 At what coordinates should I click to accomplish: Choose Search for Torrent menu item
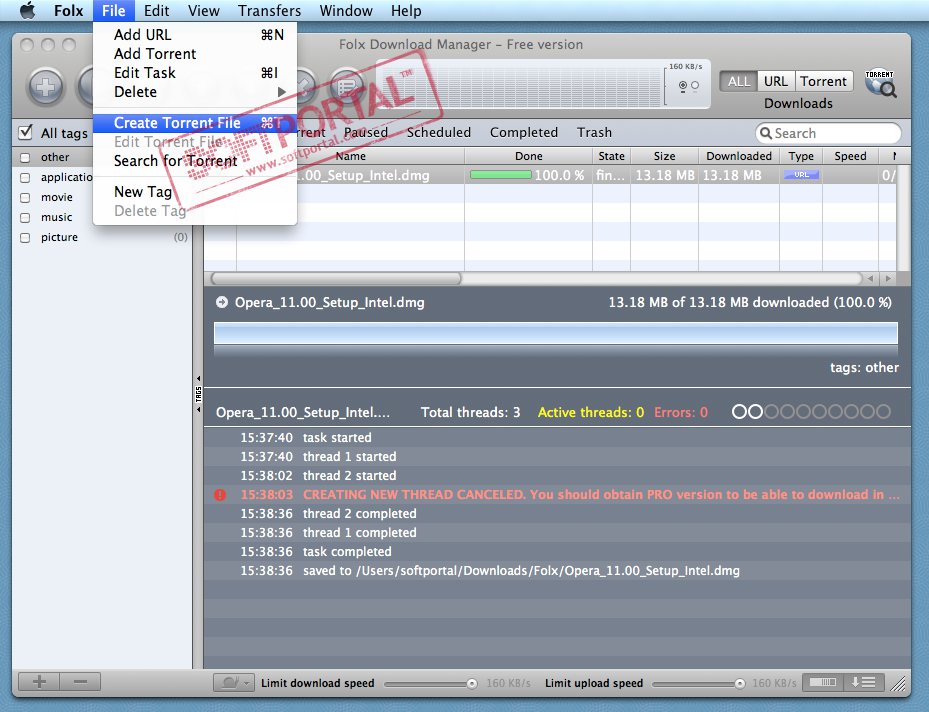click(195, 161)
